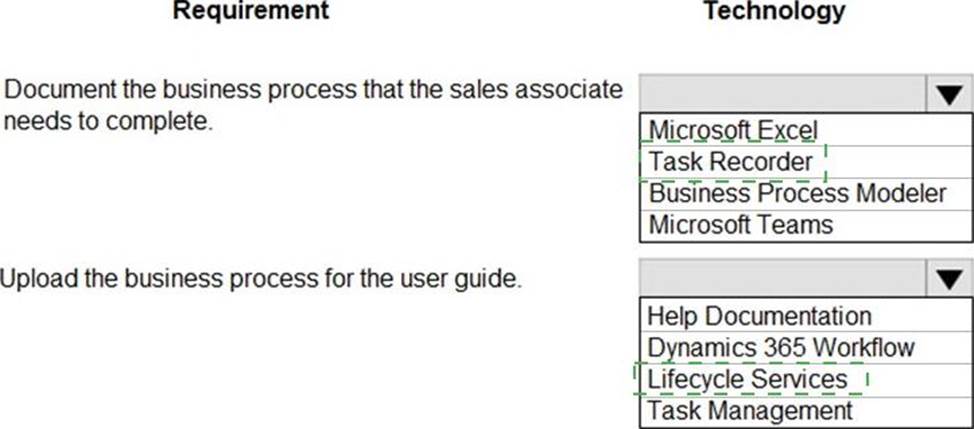Select the Microsoft Excel option
This screenshot has width=974, height=429.
(x=732, y=130)
